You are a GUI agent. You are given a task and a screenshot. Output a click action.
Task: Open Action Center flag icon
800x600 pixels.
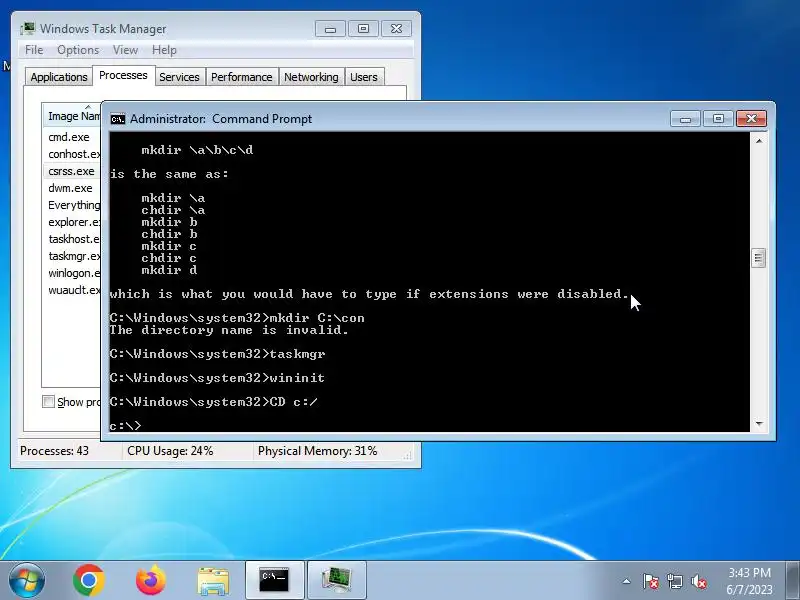650,581
